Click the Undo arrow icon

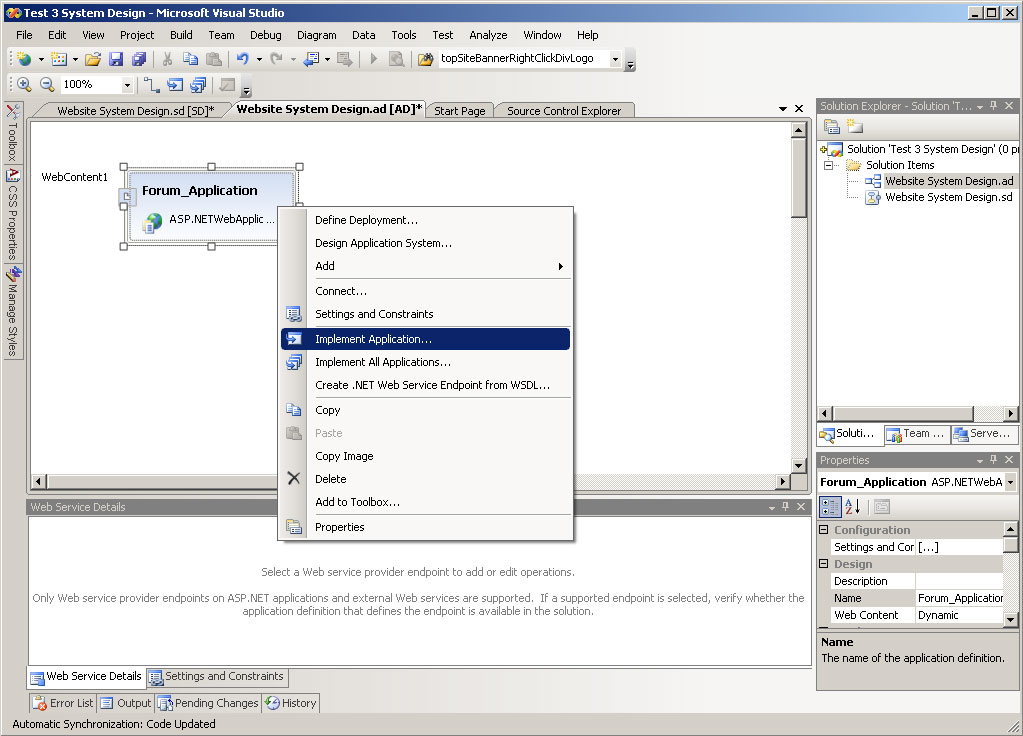[243, 59]
